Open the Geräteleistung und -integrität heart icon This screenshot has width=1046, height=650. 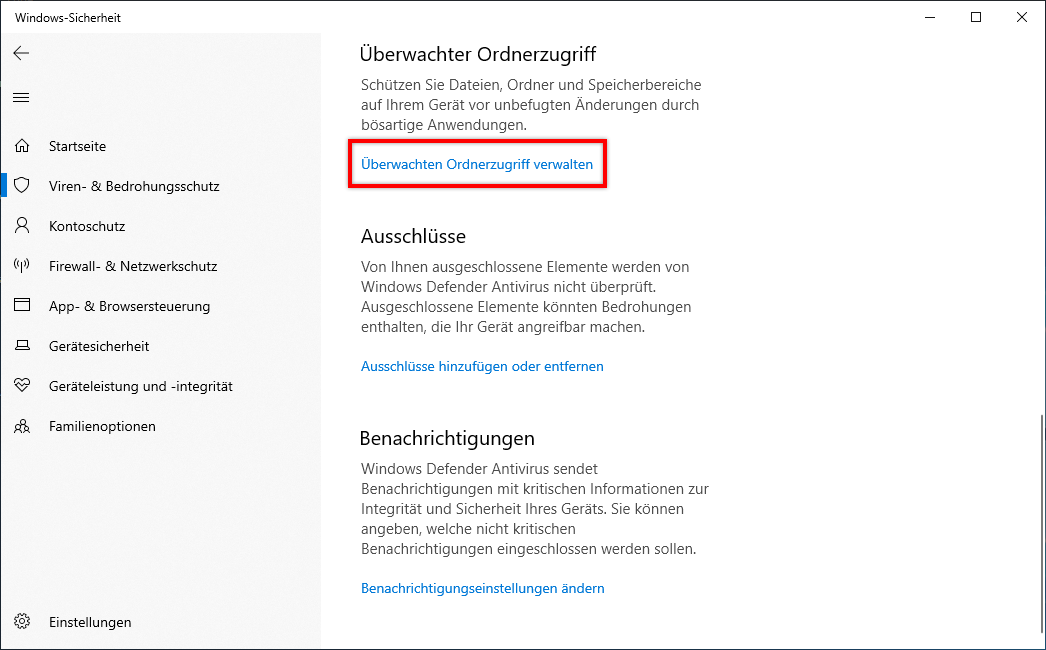(22, 386)
